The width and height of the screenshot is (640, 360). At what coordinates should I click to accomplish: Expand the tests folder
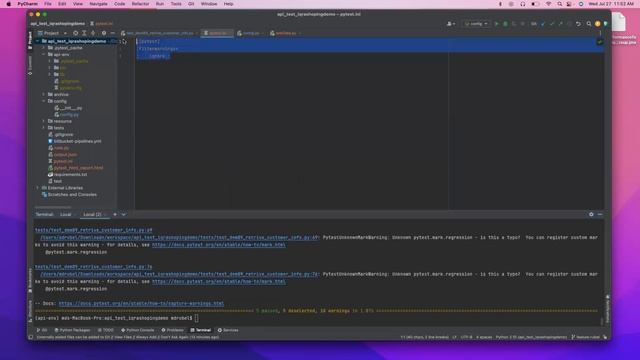44,128
